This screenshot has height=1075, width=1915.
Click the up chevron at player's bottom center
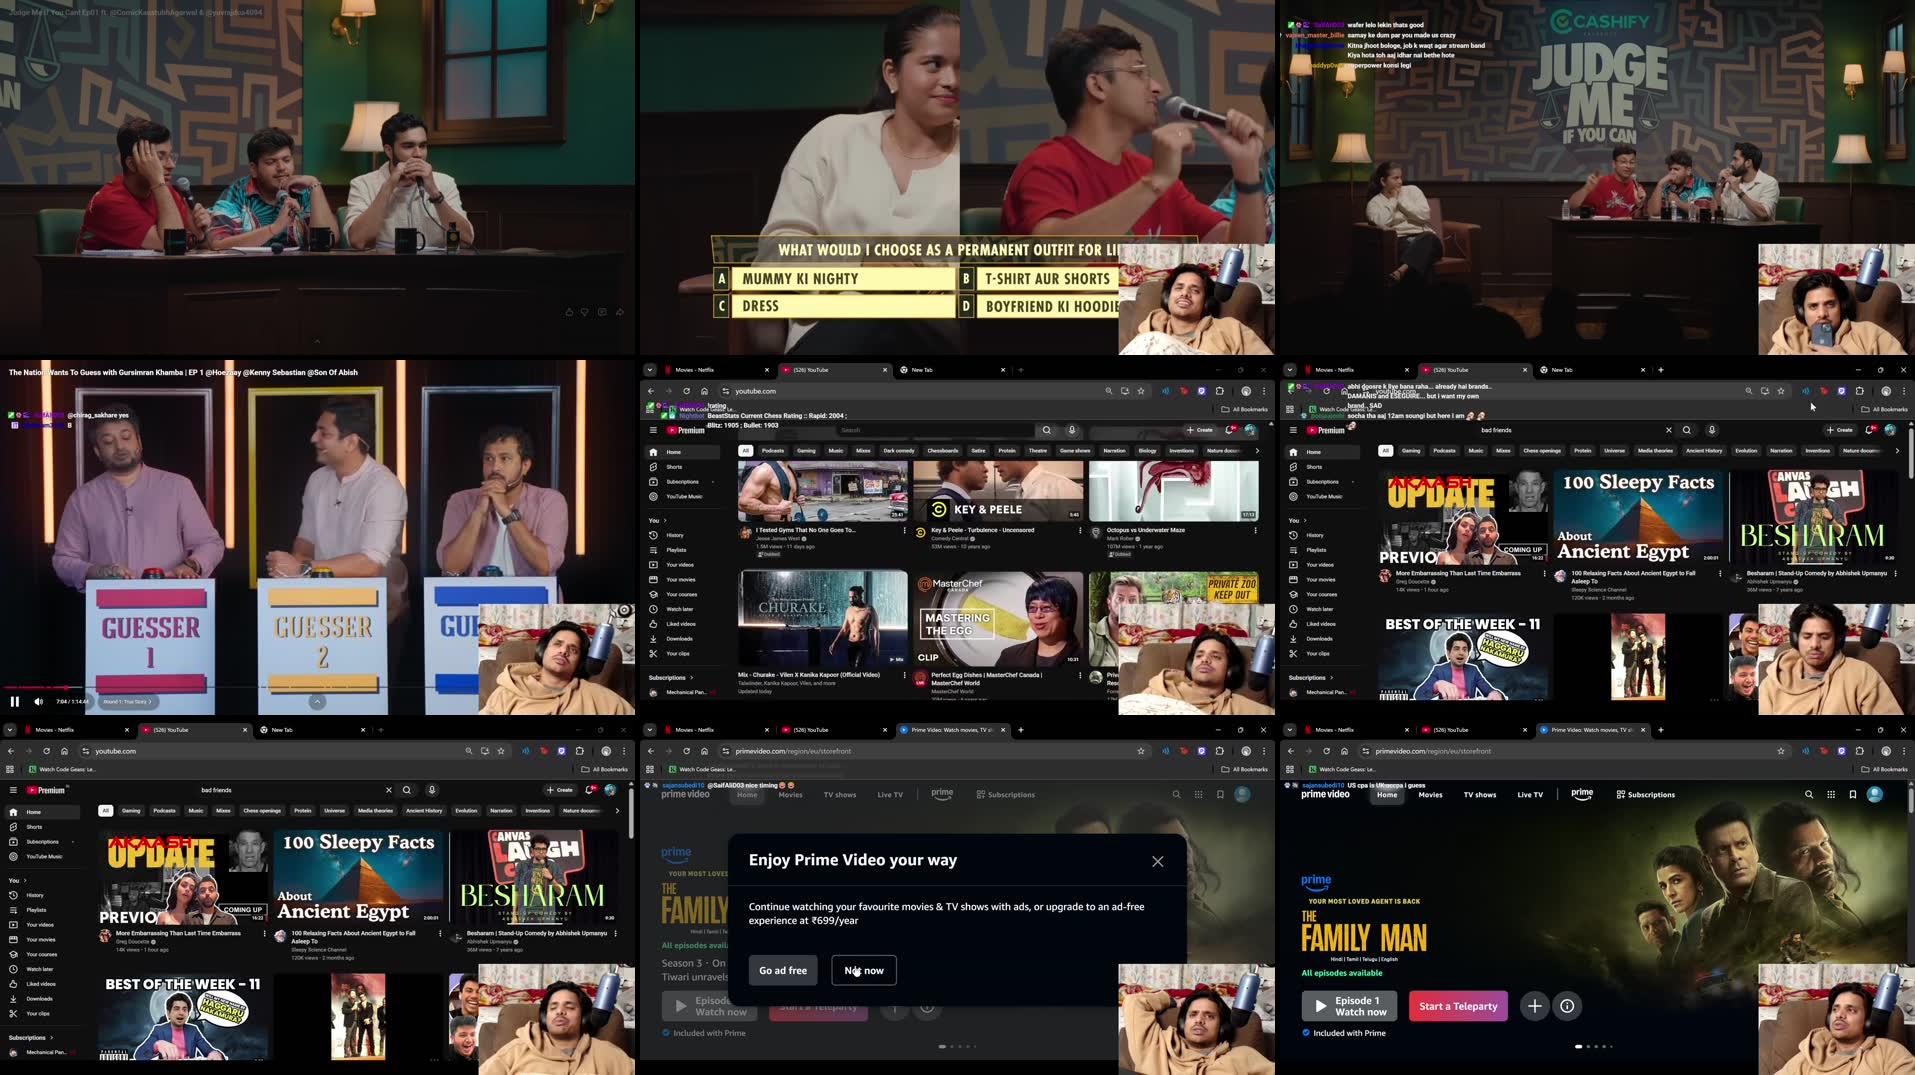317,702
